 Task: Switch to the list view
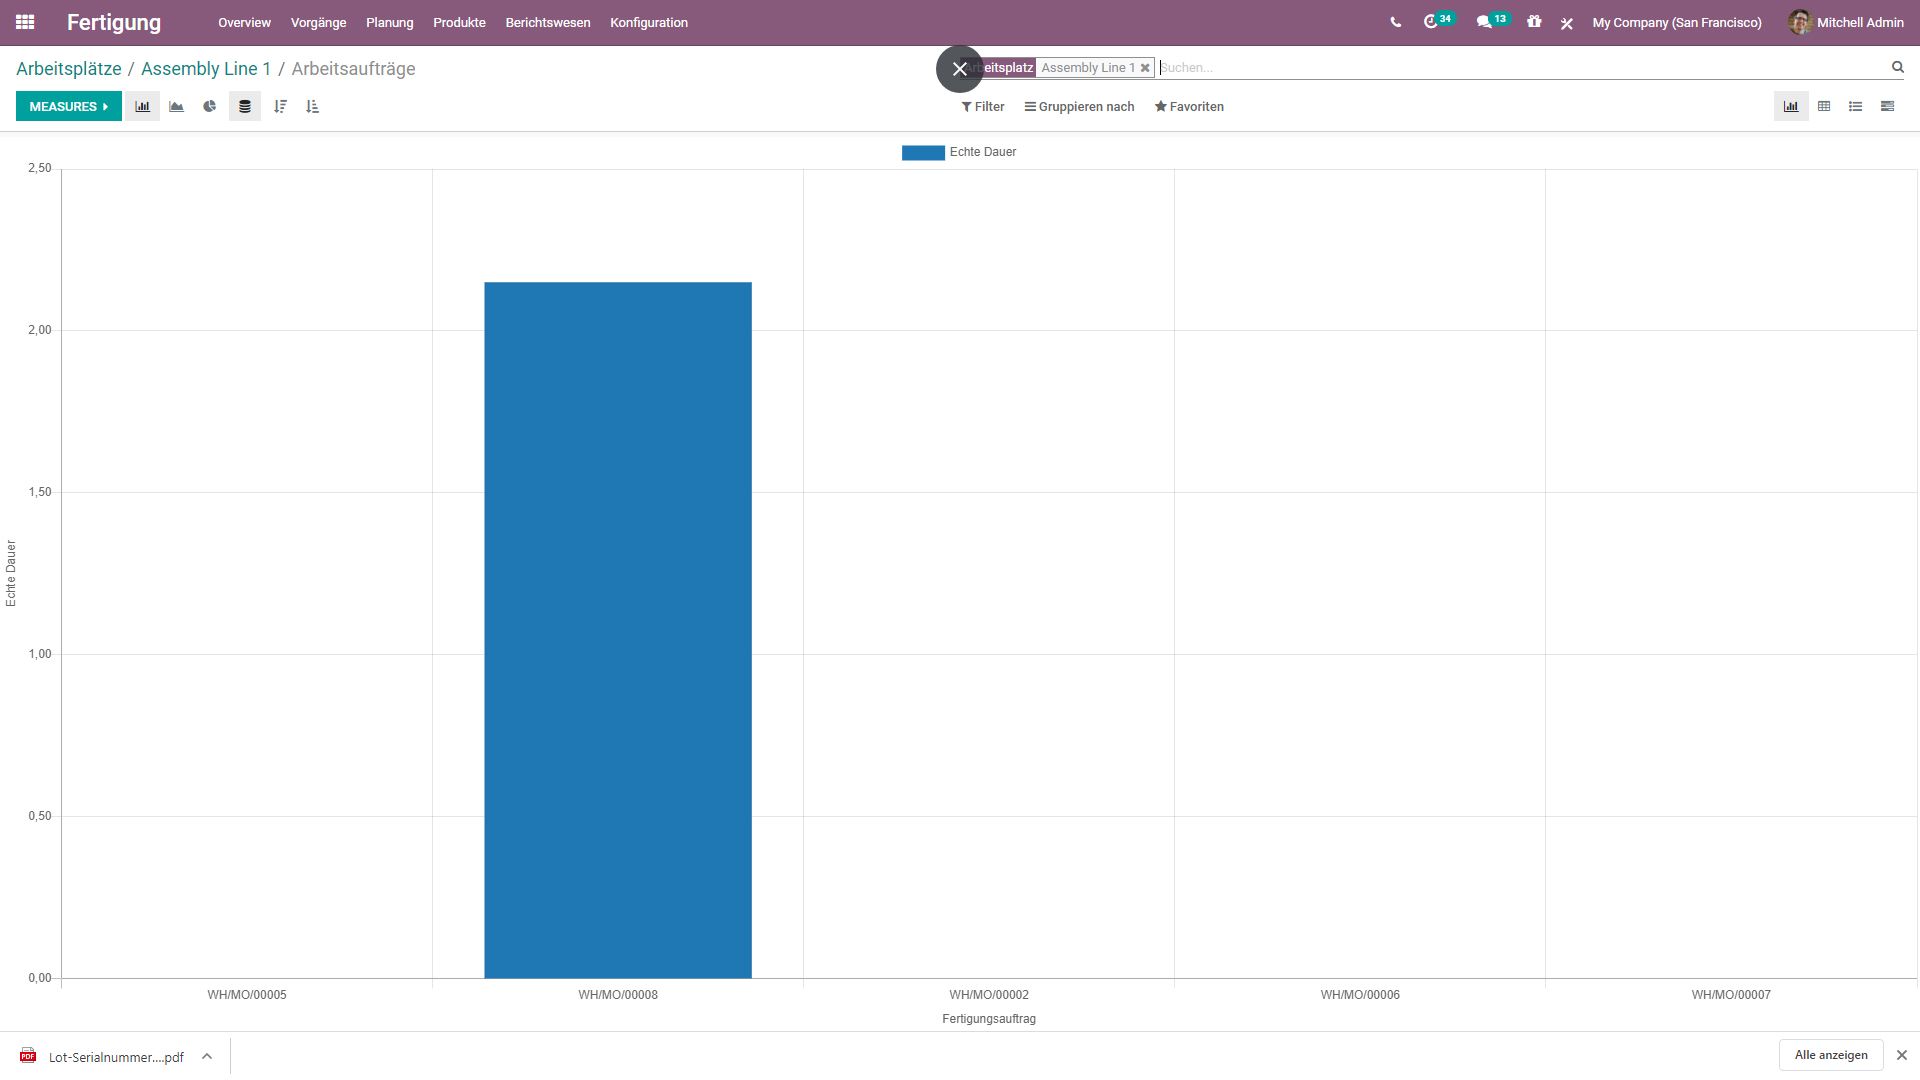click(1855, 106)
